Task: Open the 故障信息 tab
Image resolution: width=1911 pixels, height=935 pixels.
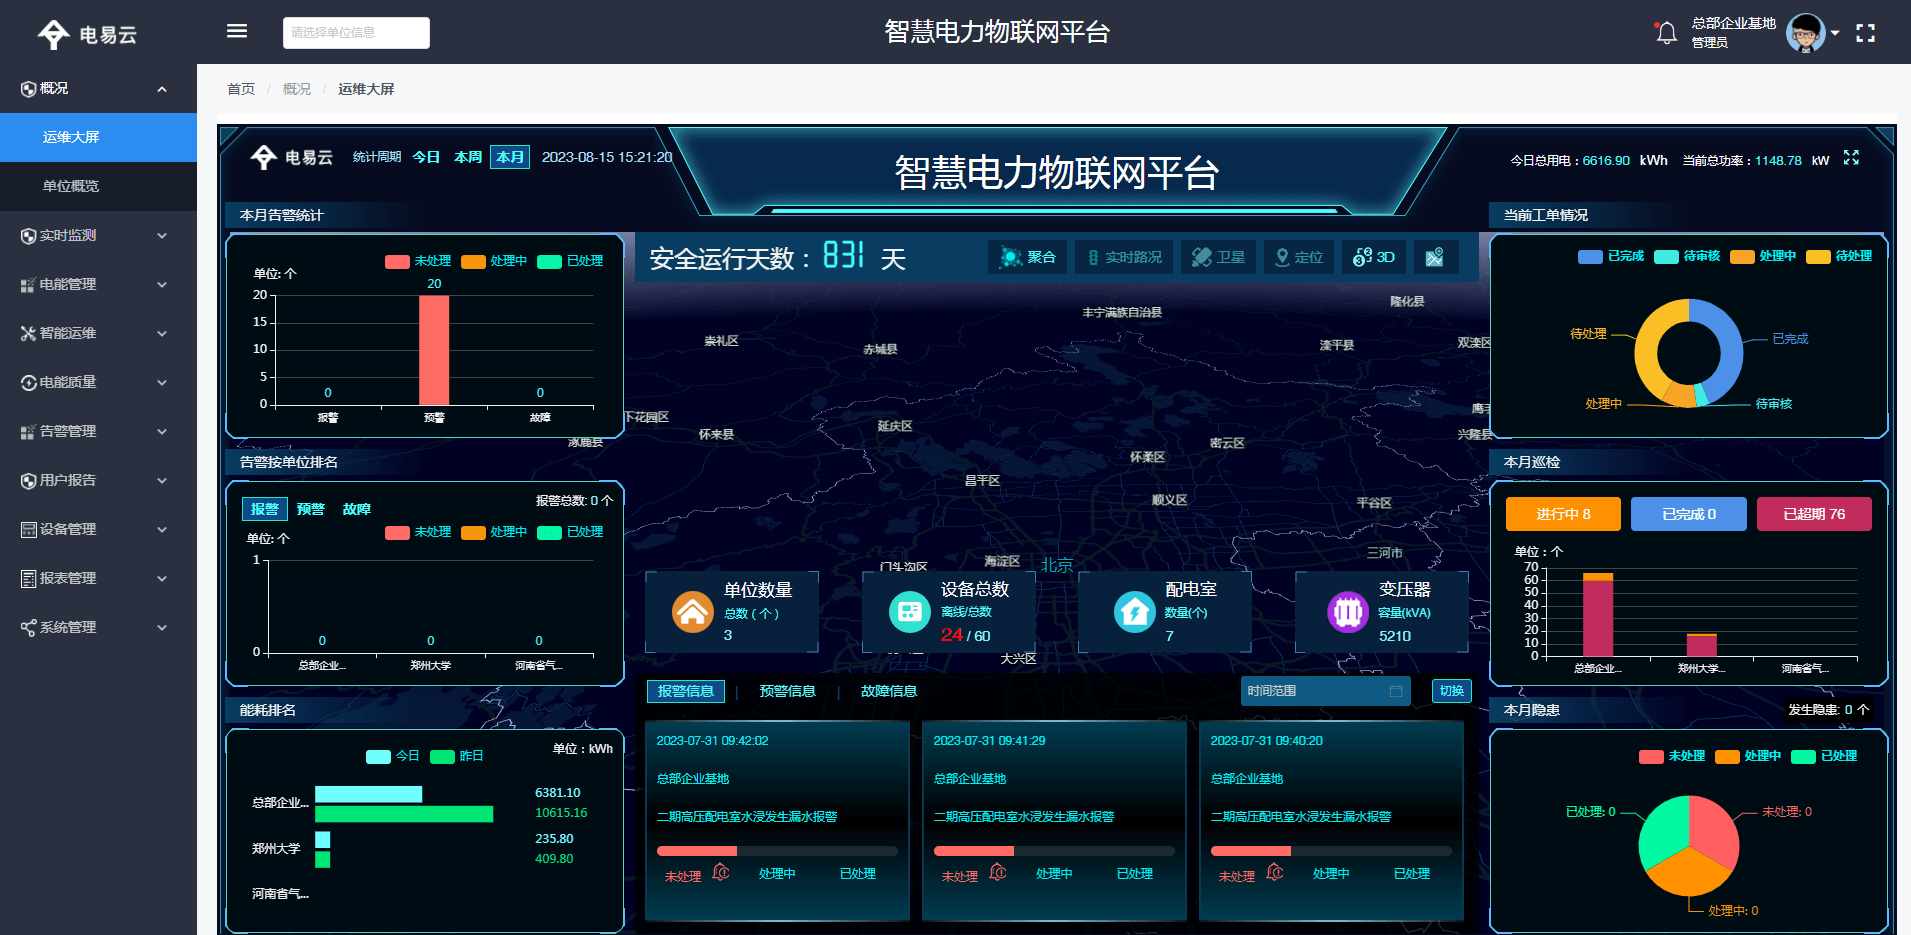Action: [889, 691]
